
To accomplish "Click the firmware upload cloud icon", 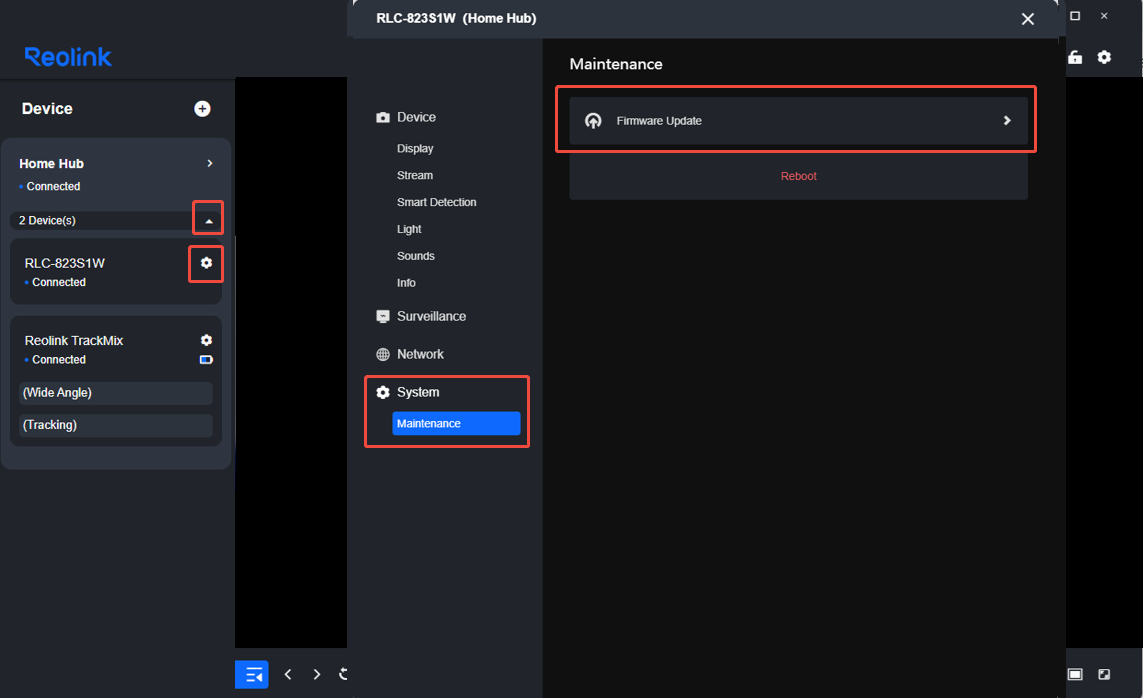I will [593, 121].
